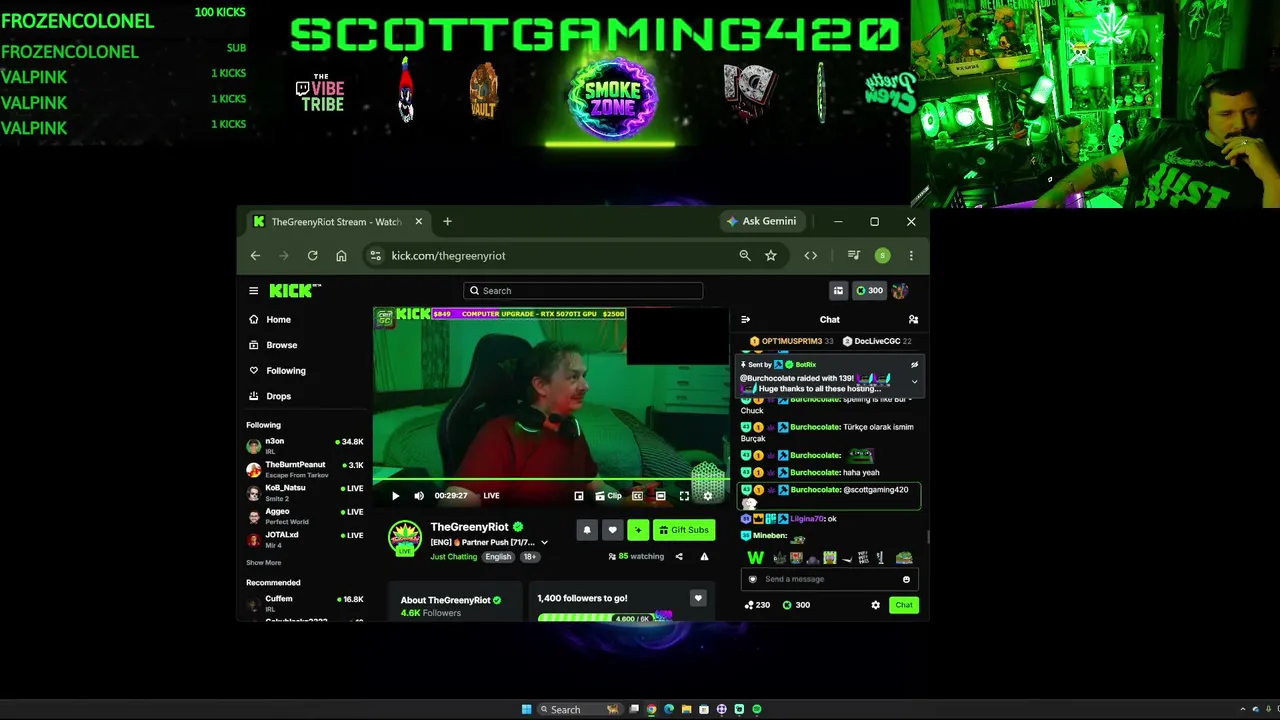
Task: Open Home in the Kick sidebar
Action: 304,320
